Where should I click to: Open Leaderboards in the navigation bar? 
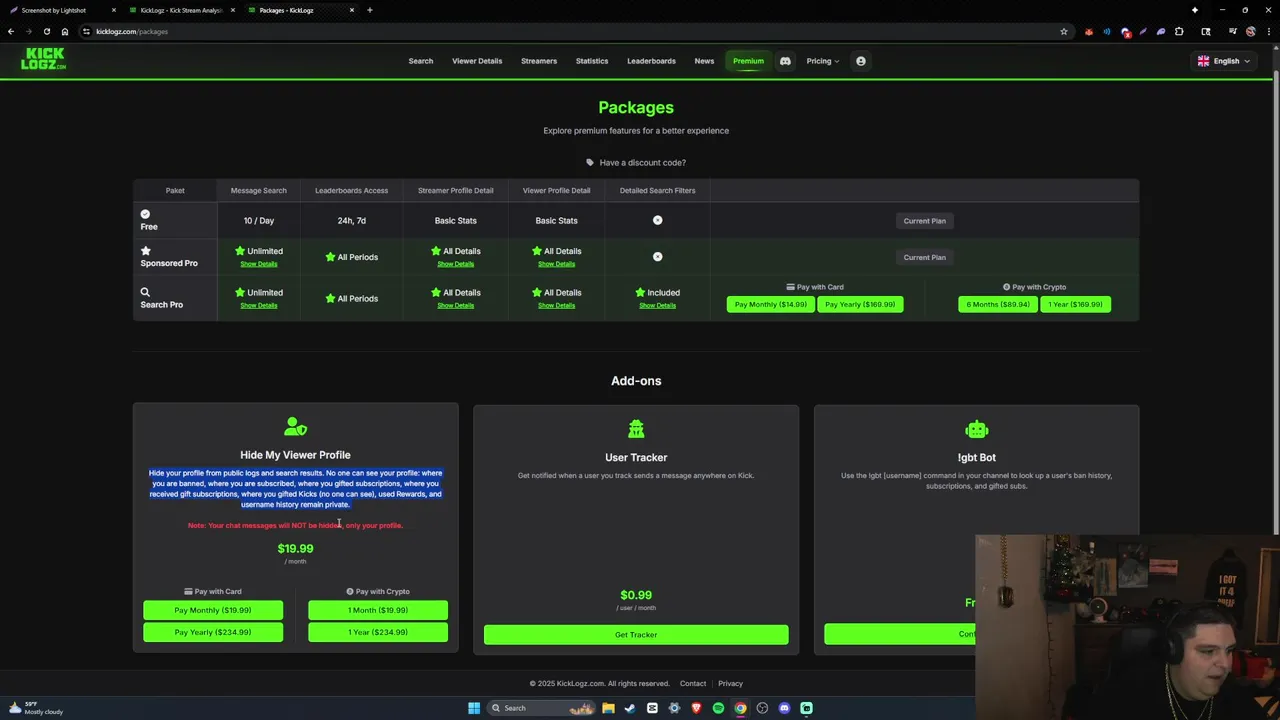pos(651,61)
